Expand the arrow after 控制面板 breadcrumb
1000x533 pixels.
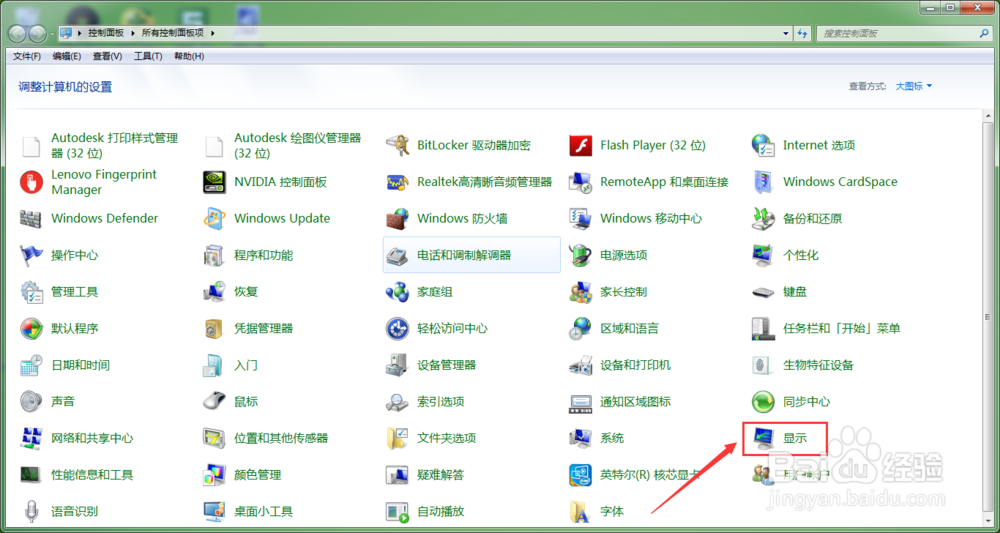pos(131,33)
